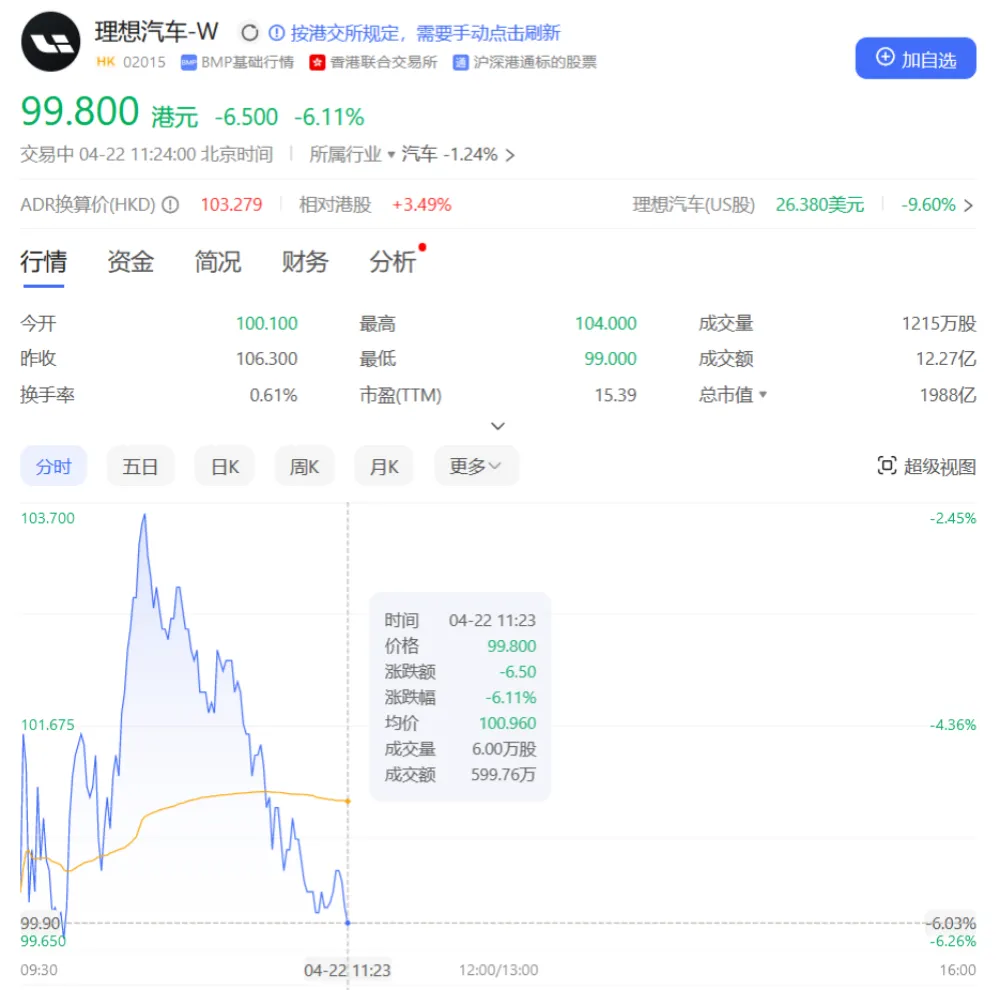The height and width of the screenshot is (990, 1000).
Task: Click the Li Auto company logo
Action: click(51, 42)
